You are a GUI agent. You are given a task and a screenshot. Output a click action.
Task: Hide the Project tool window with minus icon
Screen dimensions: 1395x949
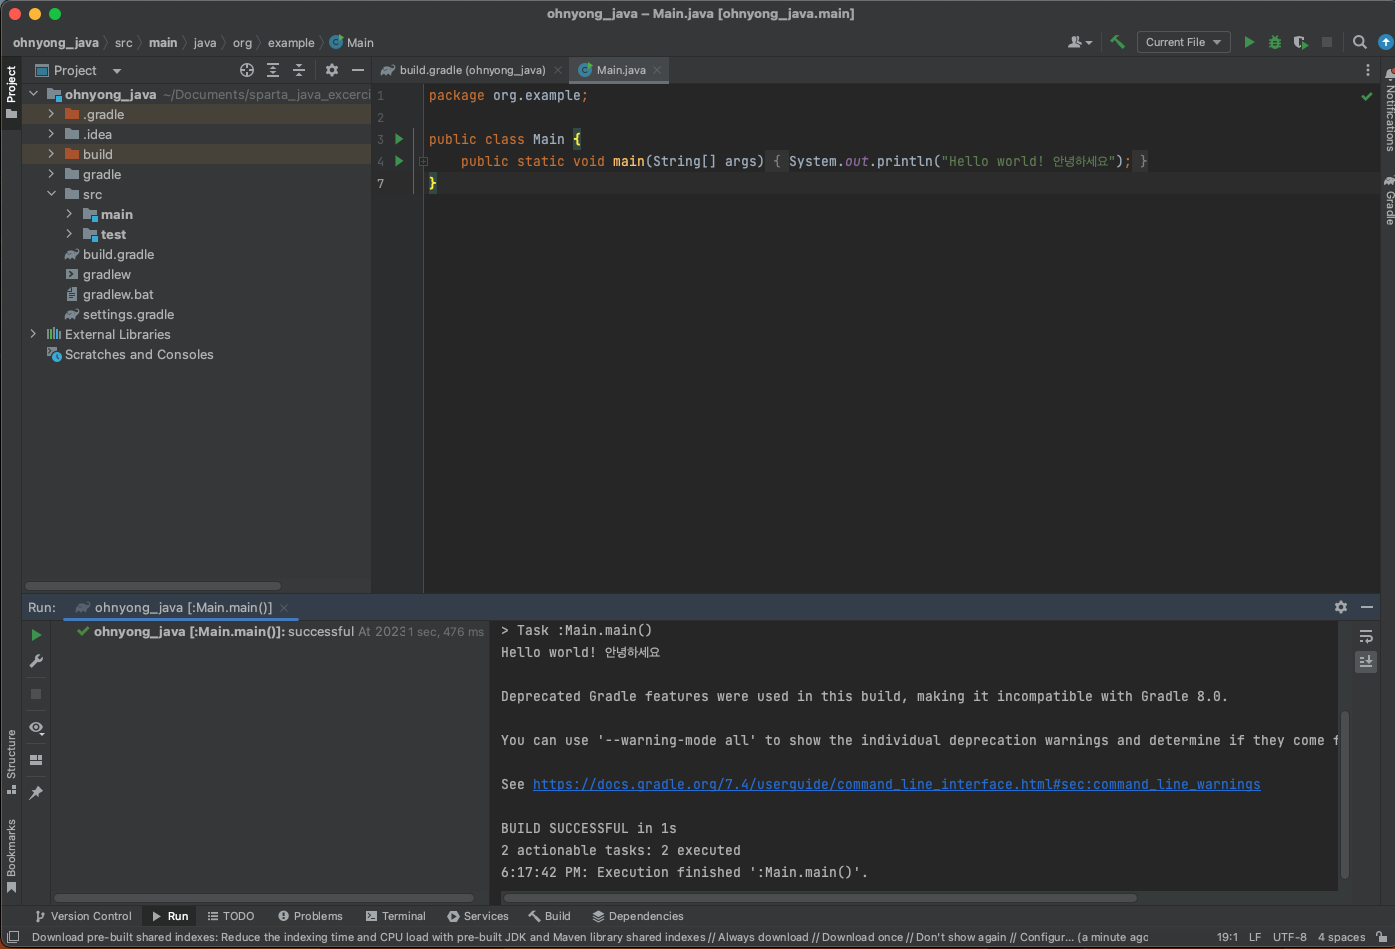pos(358,70)
